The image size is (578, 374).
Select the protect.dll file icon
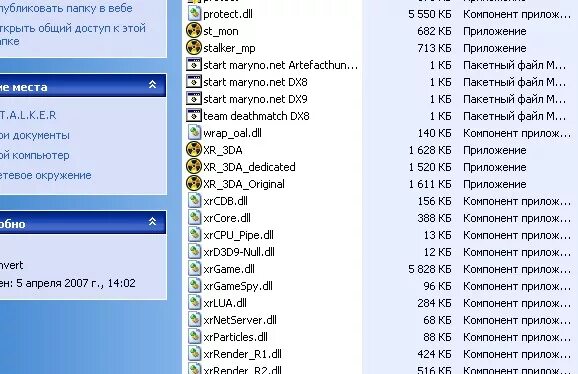point(194,14)
